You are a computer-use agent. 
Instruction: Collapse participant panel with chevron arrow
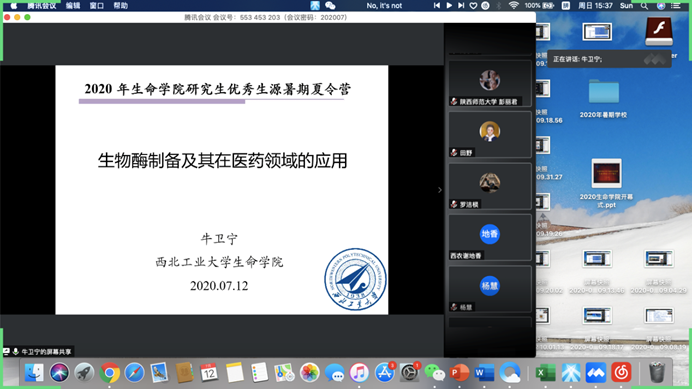tap(440, 190)
